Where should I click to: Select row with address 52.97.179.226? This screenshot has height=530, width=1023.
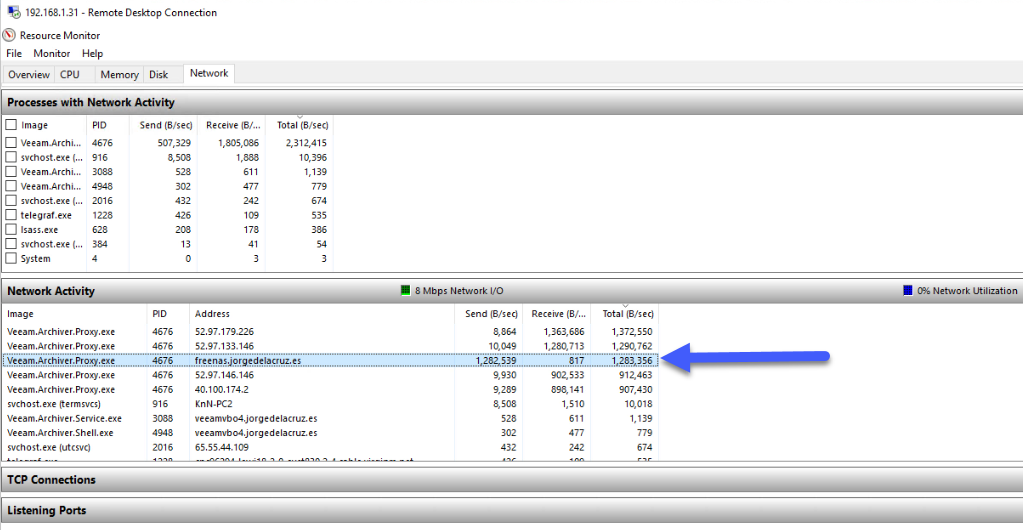coord(331,332)
